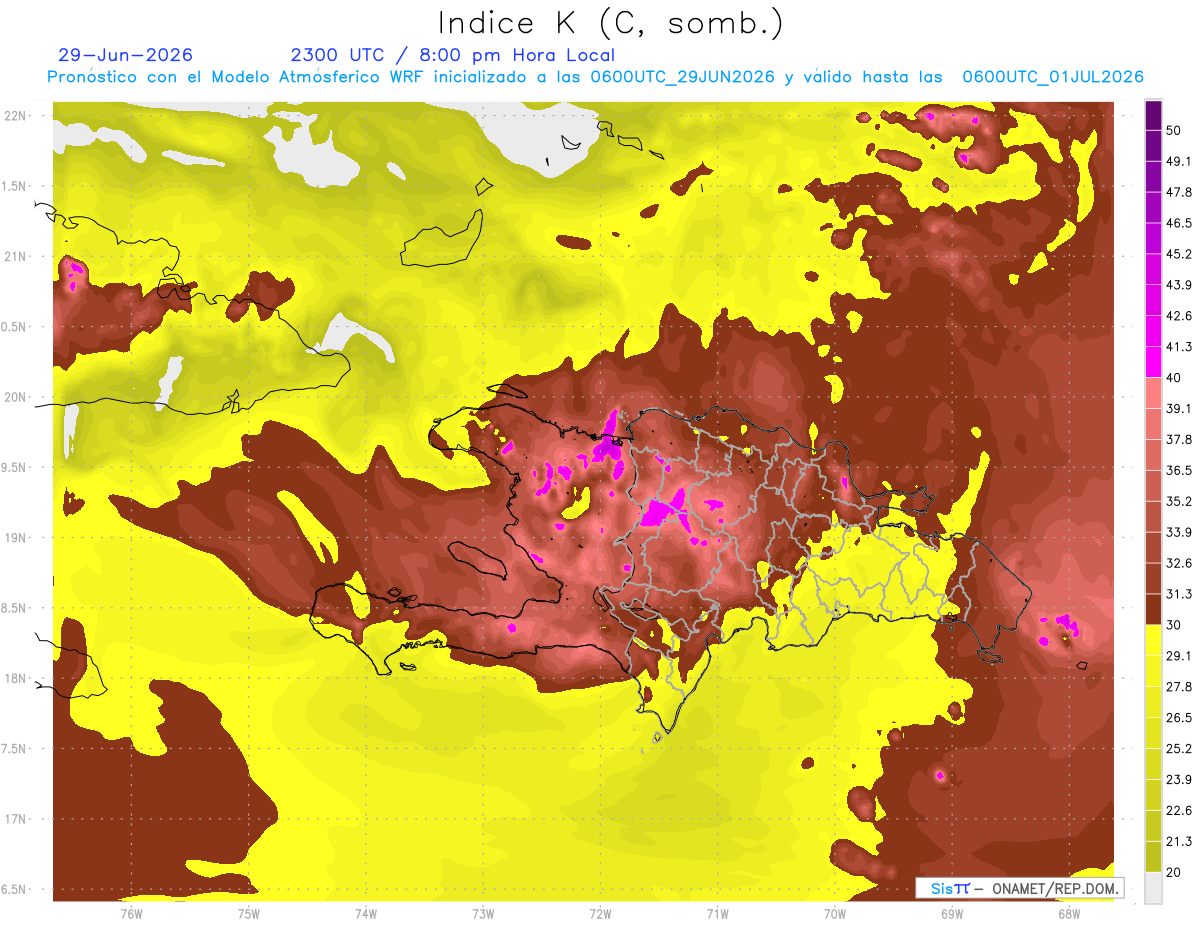Click the longitude axis label "71W"
This screenshot has width=1200, height=927.
(x=717, y=913)
